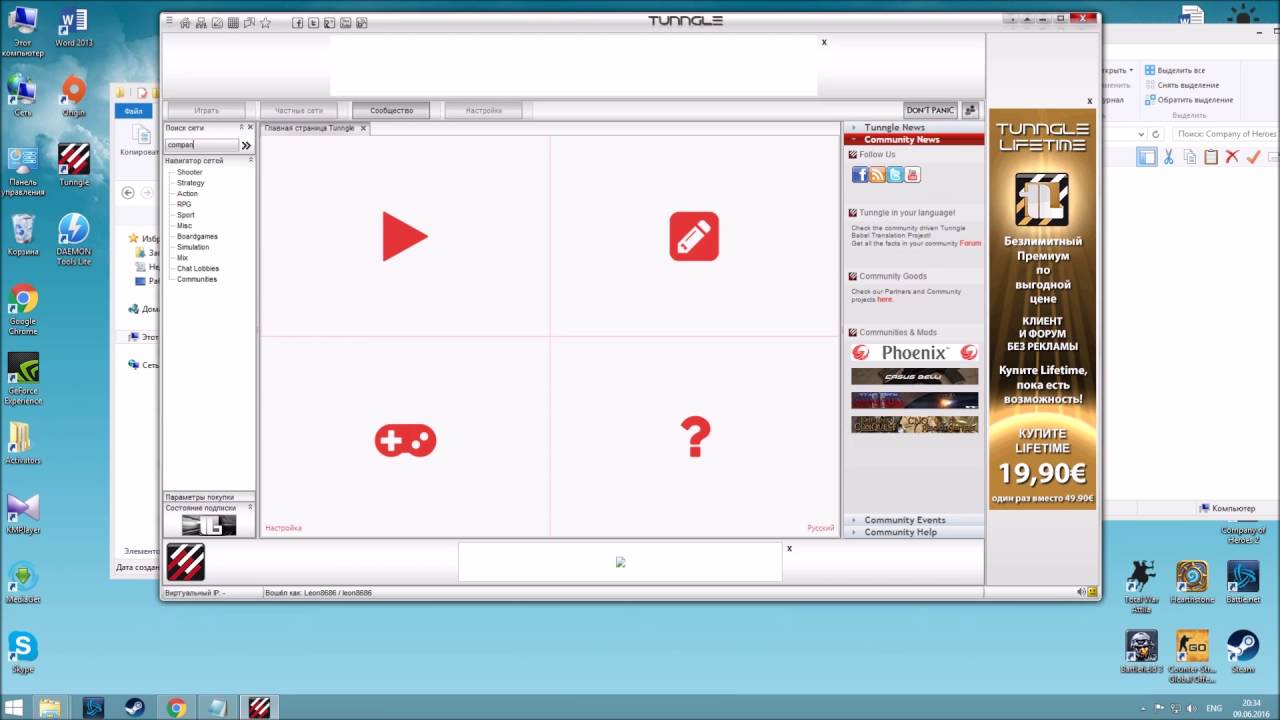The width and height of the screenshot is (1280, 720).
Task: Close the Главная страница Tunngle tab
Action: coord(363,128)
